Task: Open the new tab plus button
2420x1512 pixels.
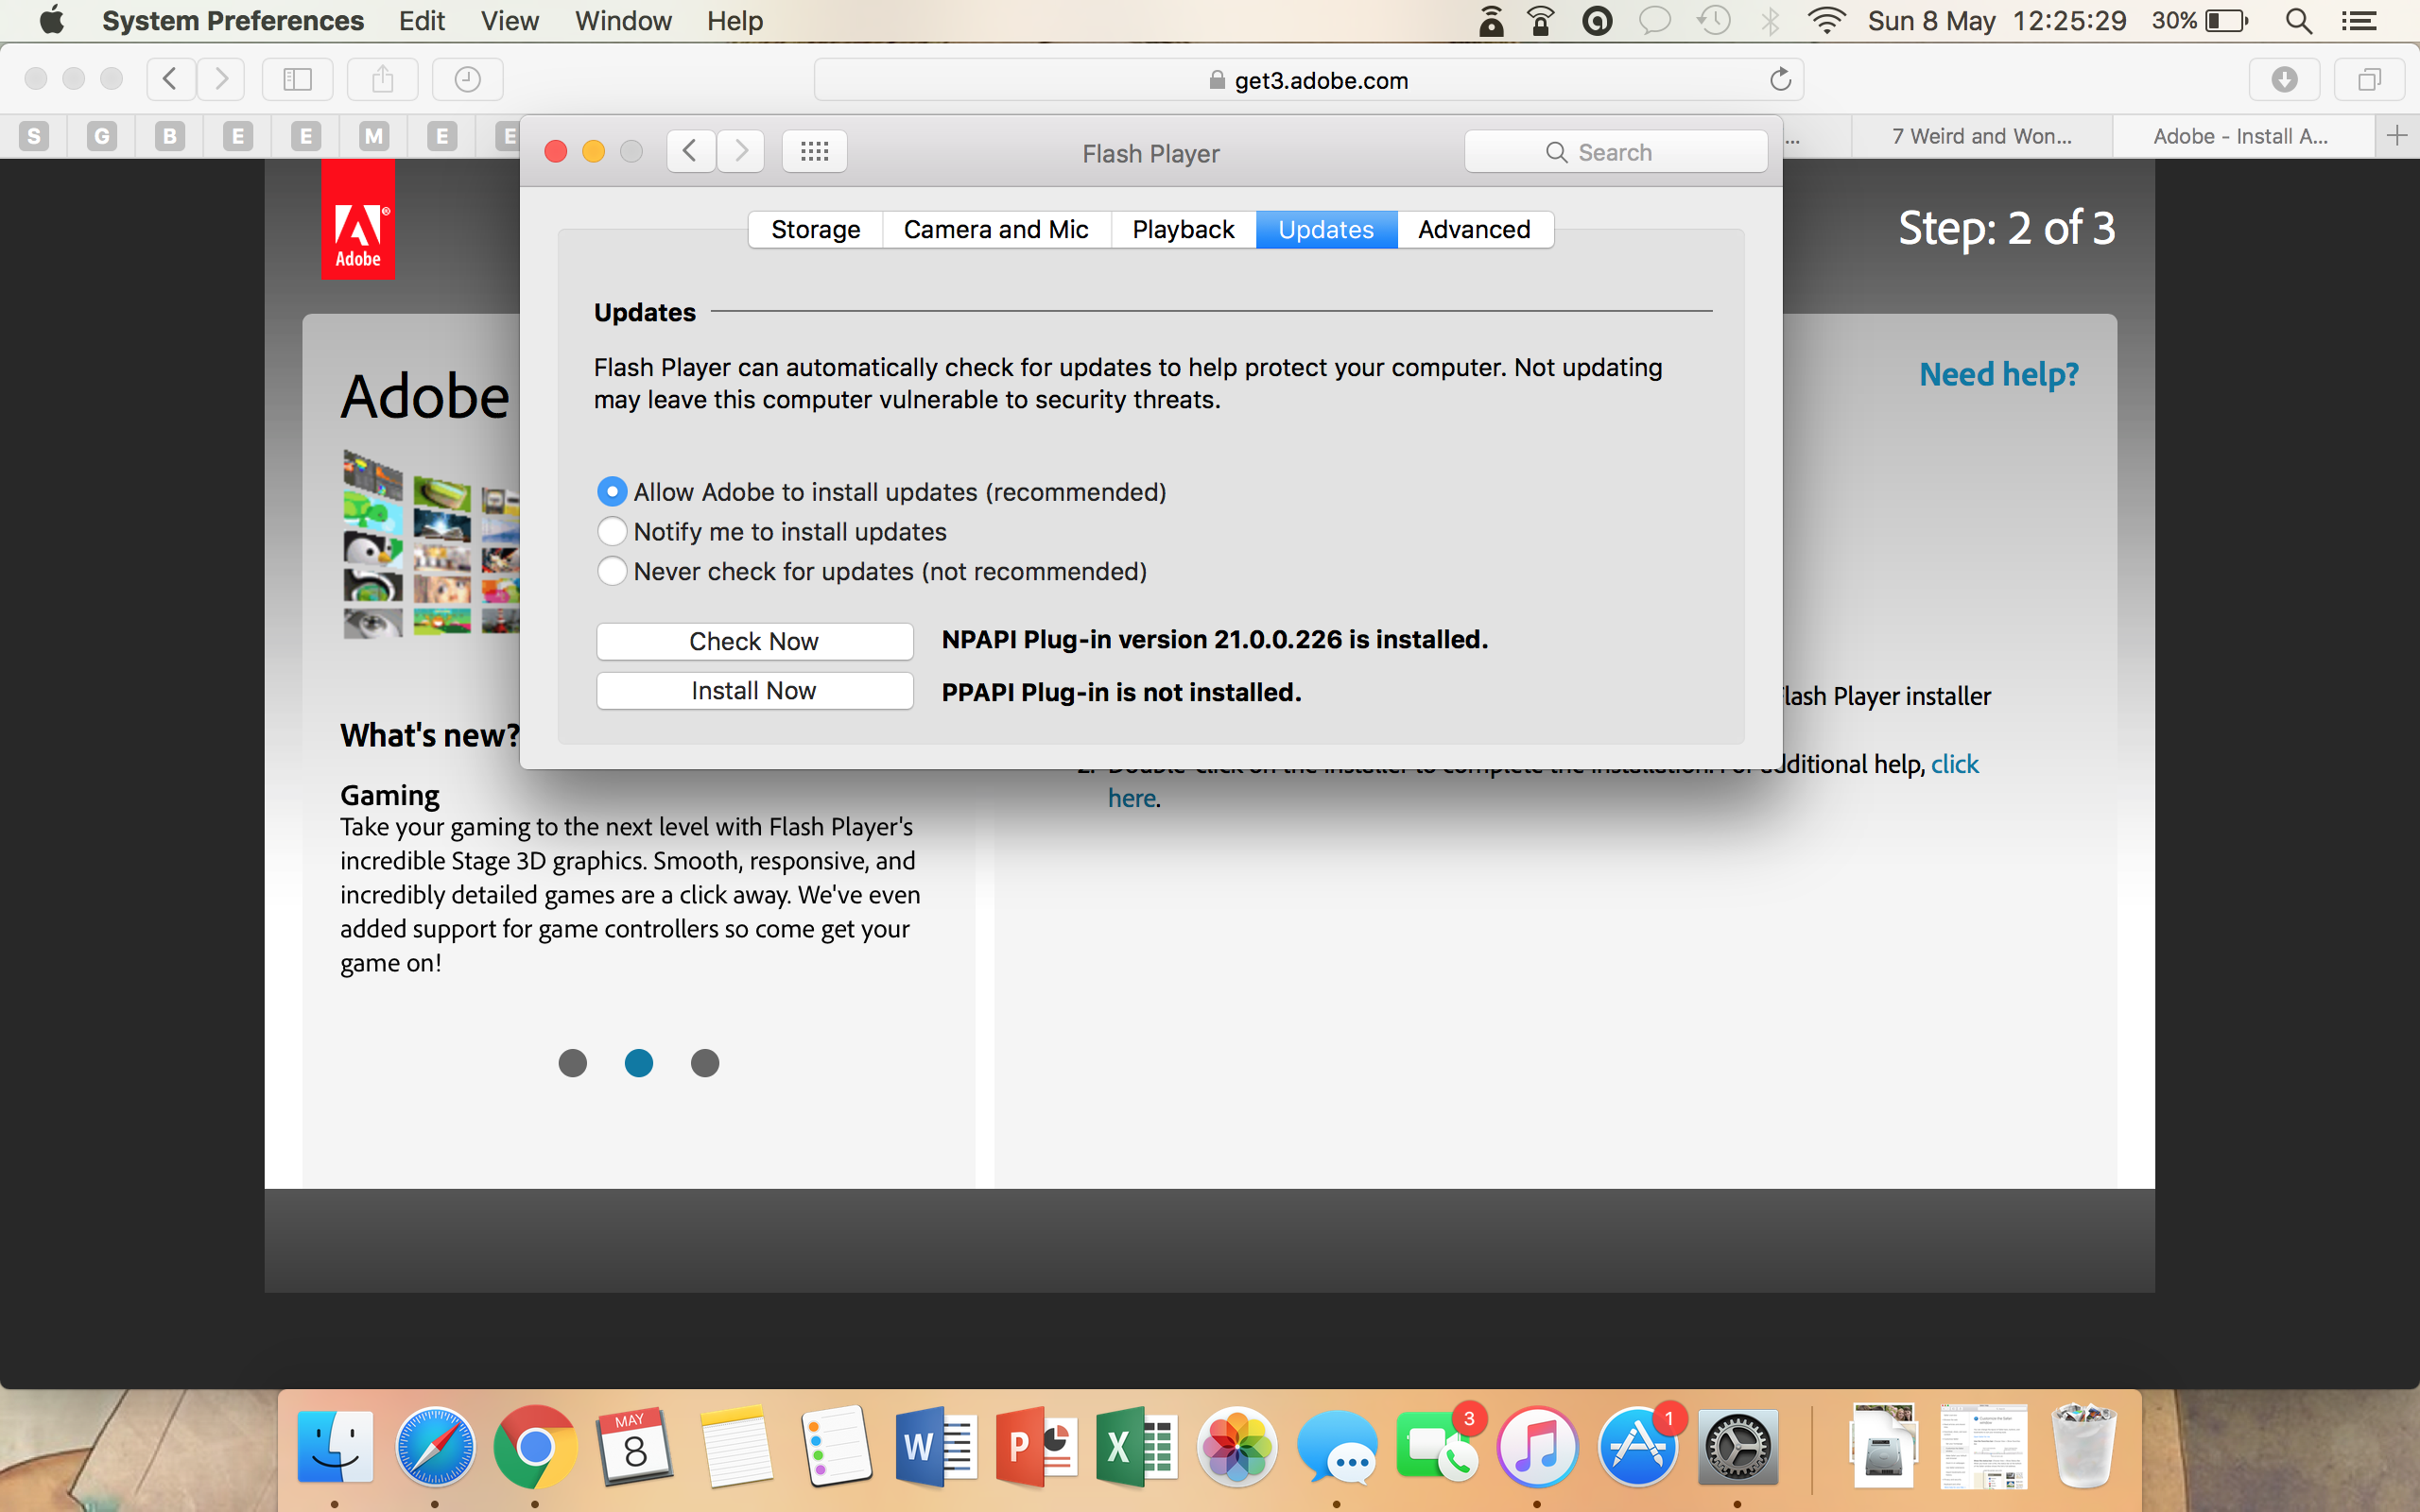Action: tap(2396, 136)
